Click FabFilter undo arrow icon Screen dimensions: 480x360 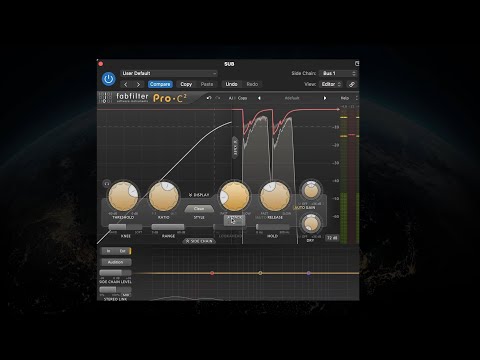tap(209, 98)
